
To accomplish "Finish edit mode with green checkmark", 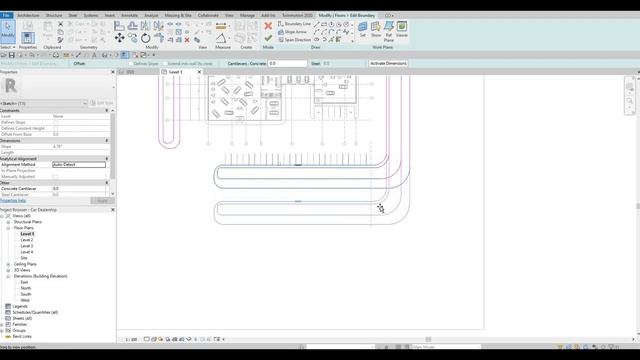I will [268, 38].
